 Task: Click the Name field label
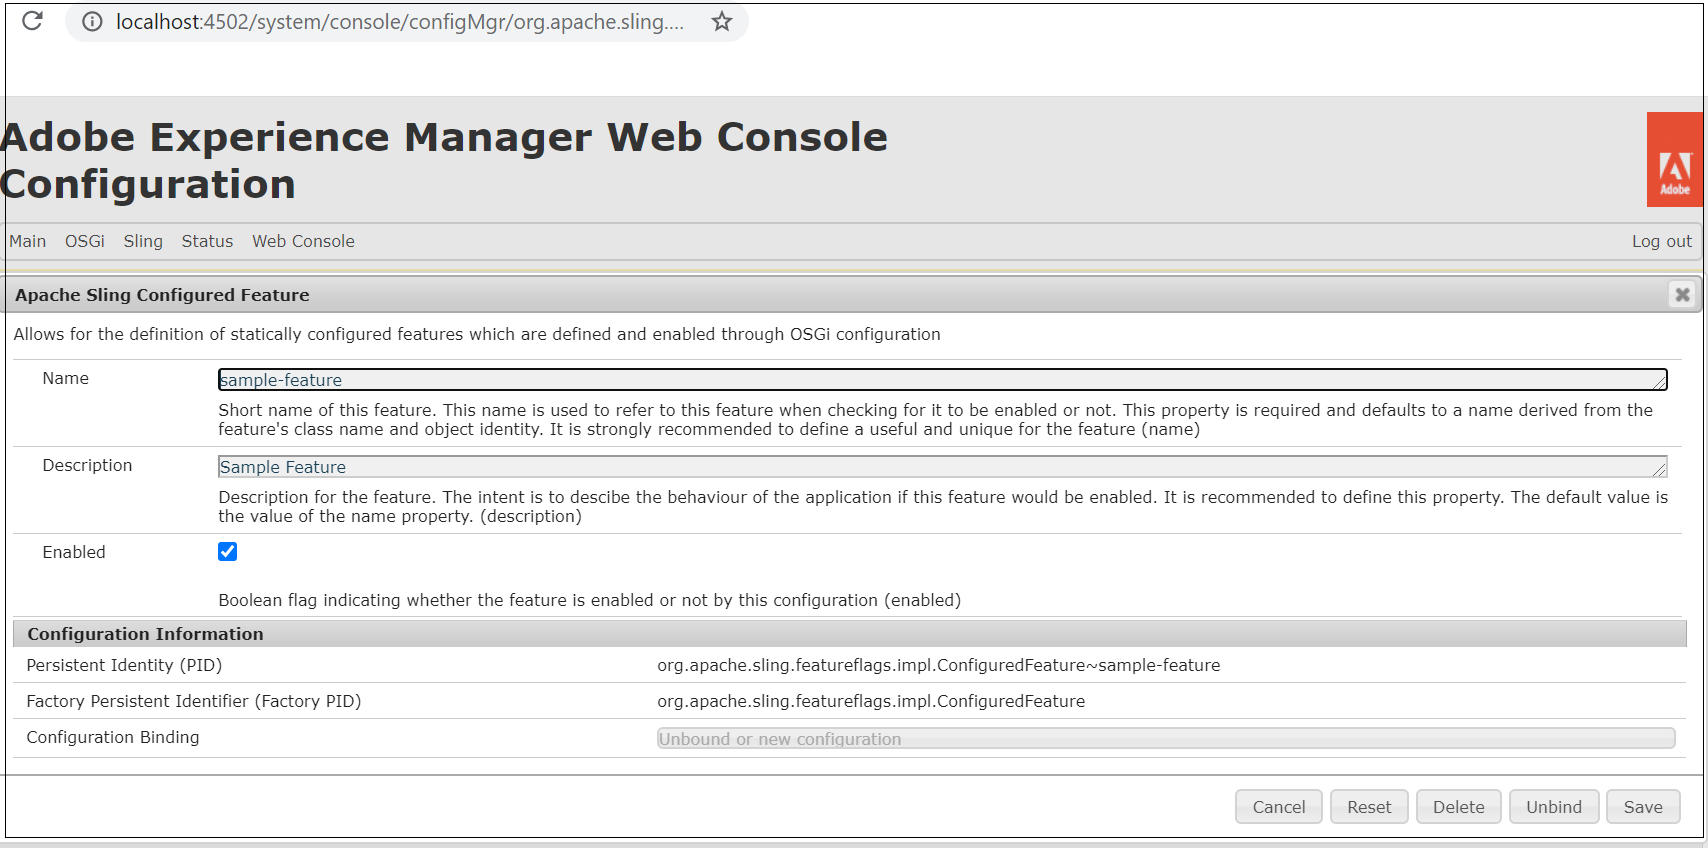[66, 378]
